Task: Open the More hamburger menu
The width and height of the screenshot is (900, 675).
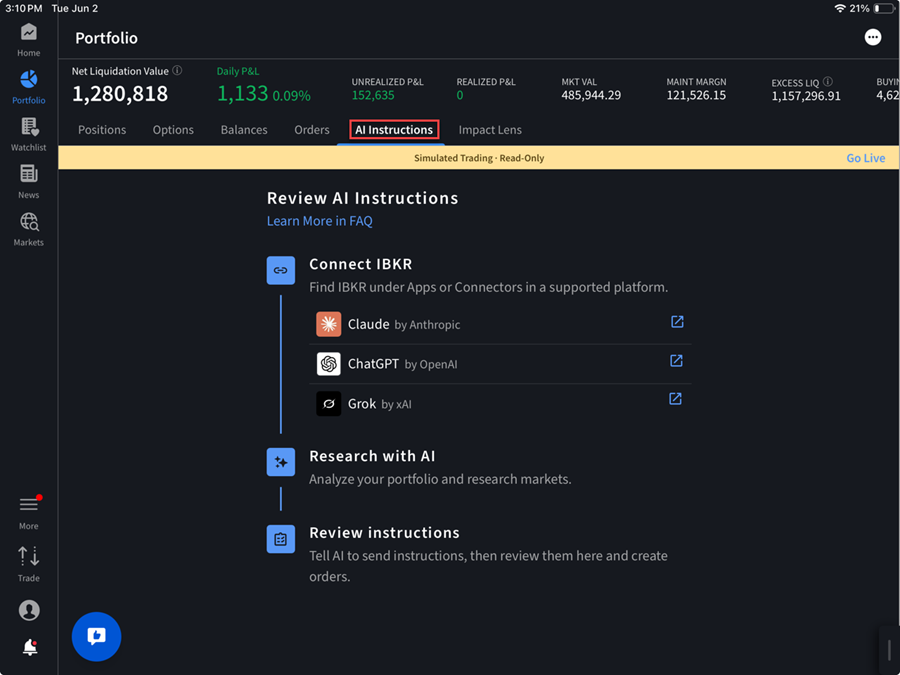Action: click(x=29, y=505)
